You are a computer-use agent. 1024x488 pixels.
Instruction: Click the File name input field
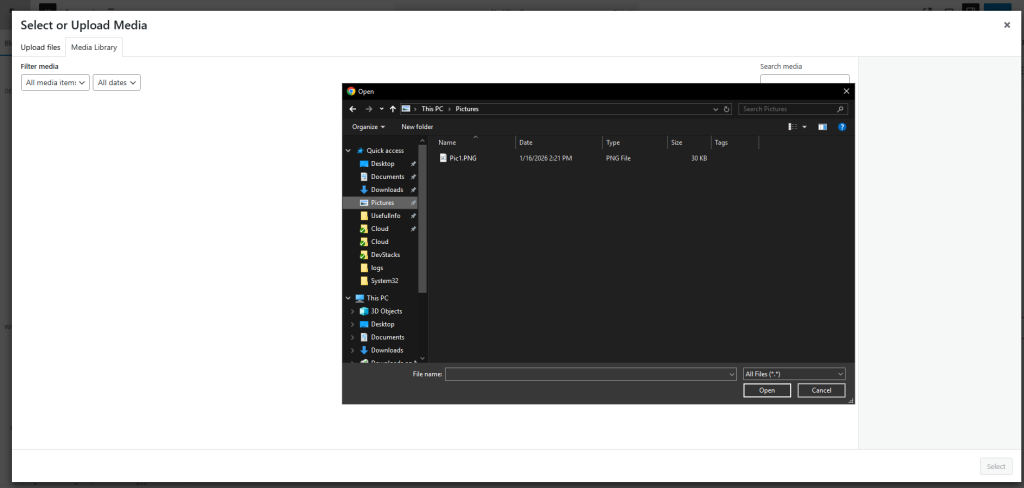click(590, 374)
